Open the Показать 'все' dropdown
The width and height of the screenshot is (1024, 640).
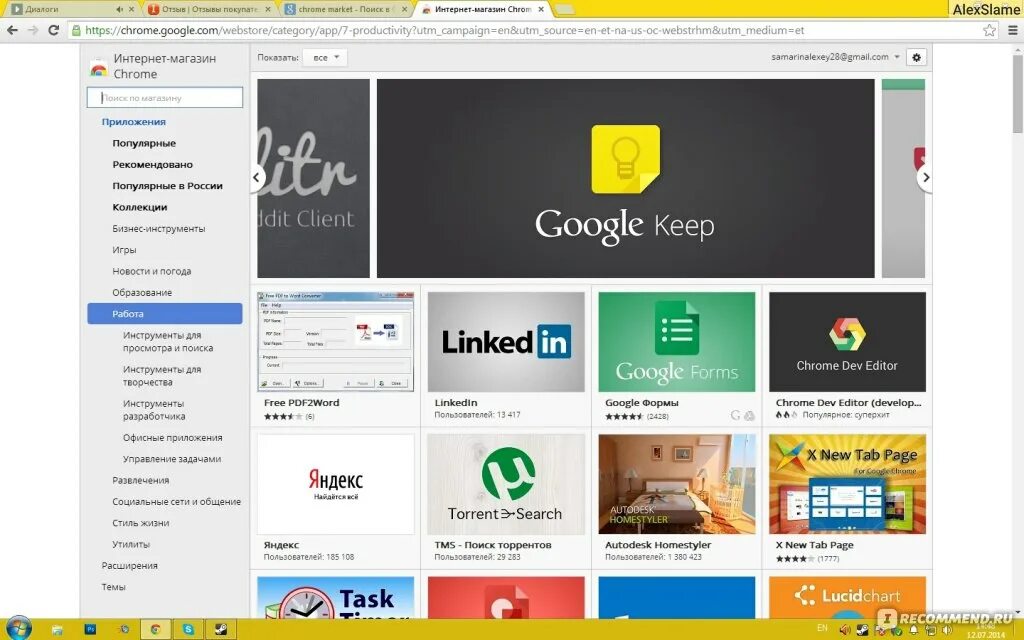pyautogui.click(x=325, y=57)
